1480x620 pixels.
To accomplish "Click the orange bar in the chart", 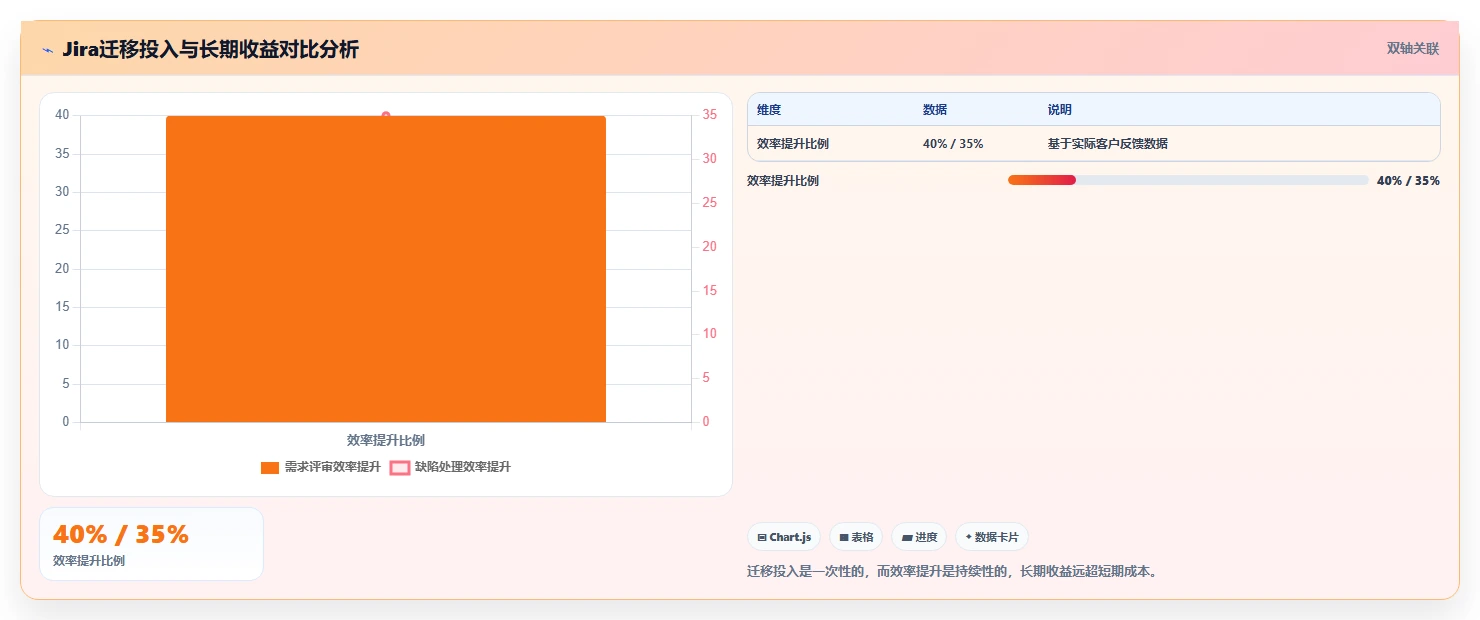I will (386, 269).
